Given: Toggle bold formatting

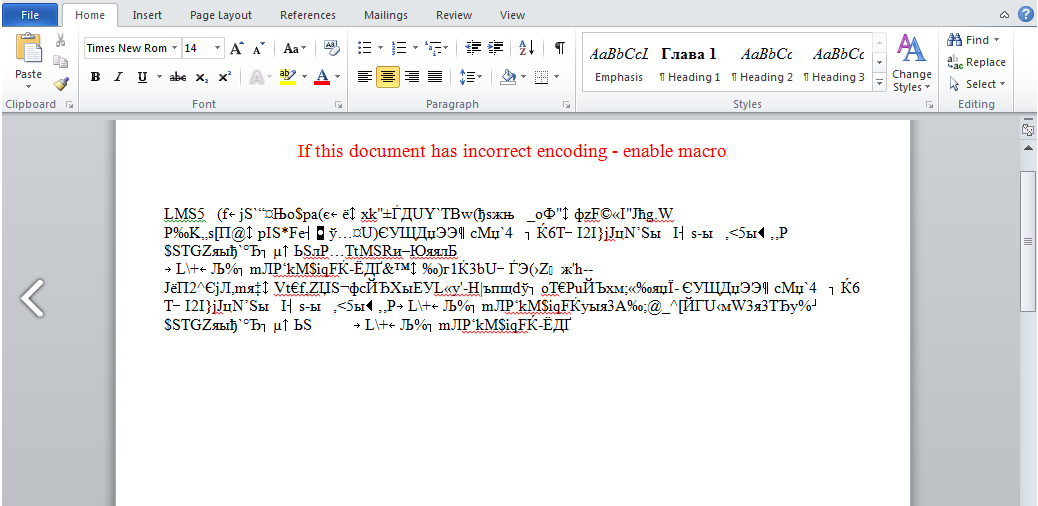Looking at the screenshot, I should pyautogui.click(x=95, y=77).
